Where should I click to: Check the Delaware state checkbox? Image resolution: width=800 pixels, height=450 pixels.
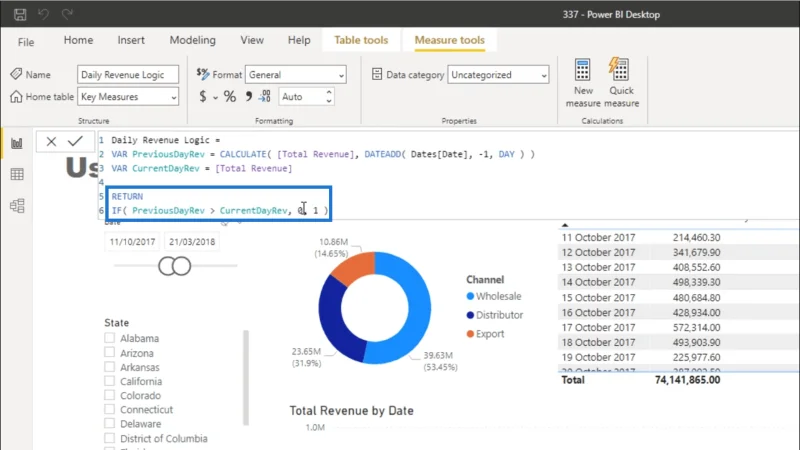(x=109, y=423)
